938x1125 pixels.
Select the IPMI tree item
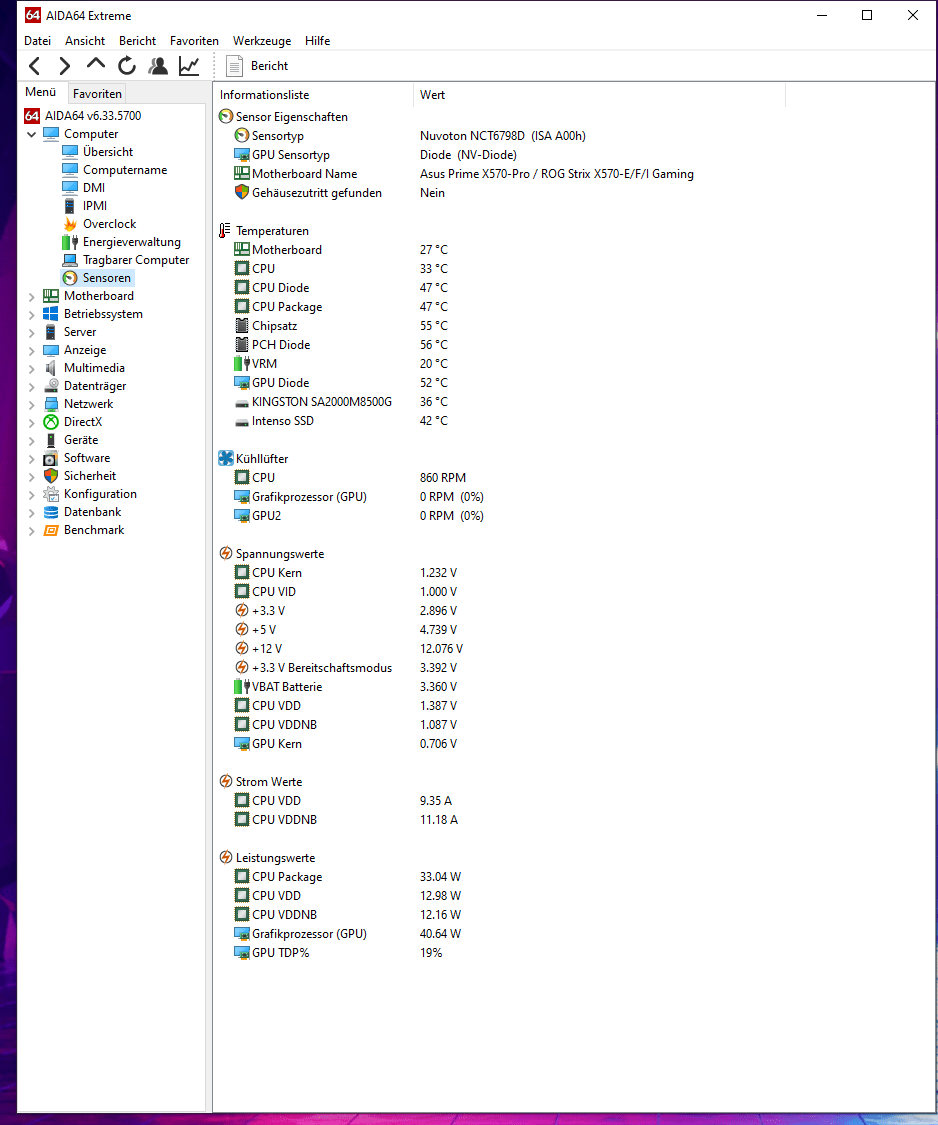[95, 205]
